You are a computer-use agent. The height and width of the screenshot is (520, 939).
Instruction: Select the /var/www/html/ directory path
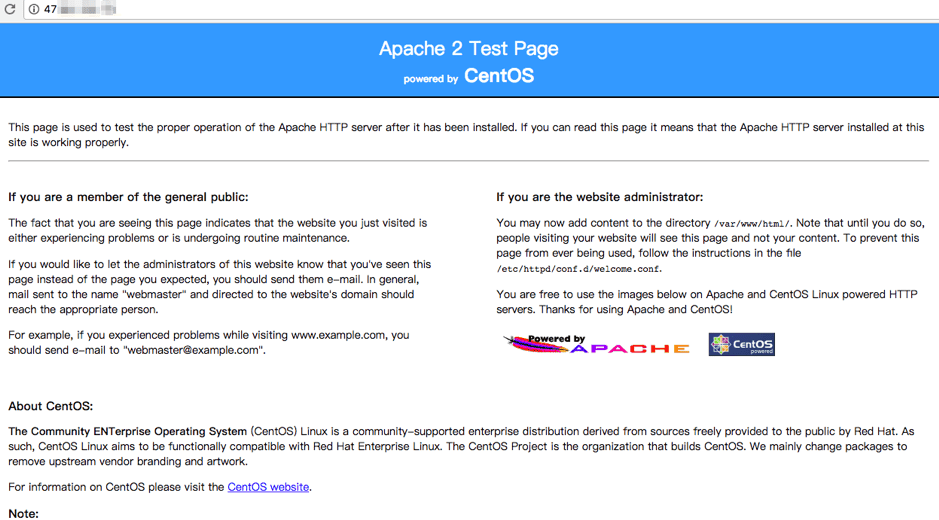(752, 224)
